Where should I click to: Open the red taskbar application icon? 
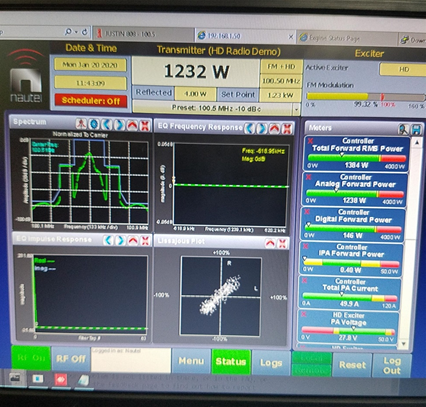[x=61, y=379]
